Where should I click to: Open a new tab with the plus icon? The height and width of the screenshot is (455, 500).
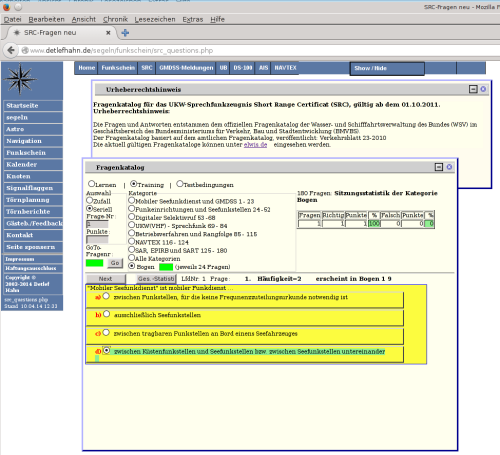click(x=125, y=33)
